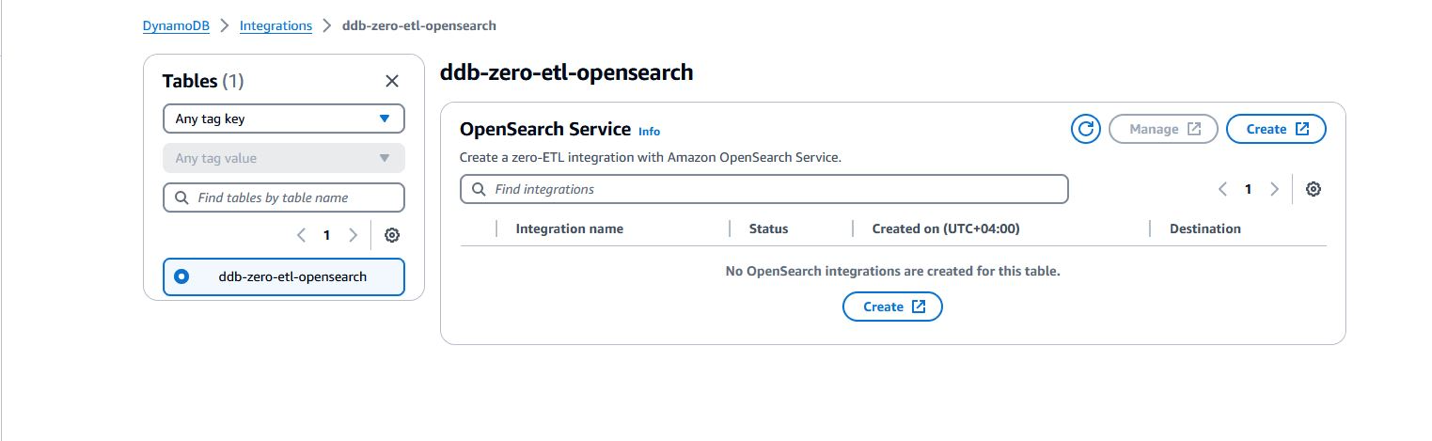
Task: Open the Any tag value dropdown
Action: (x=284, y=158)
